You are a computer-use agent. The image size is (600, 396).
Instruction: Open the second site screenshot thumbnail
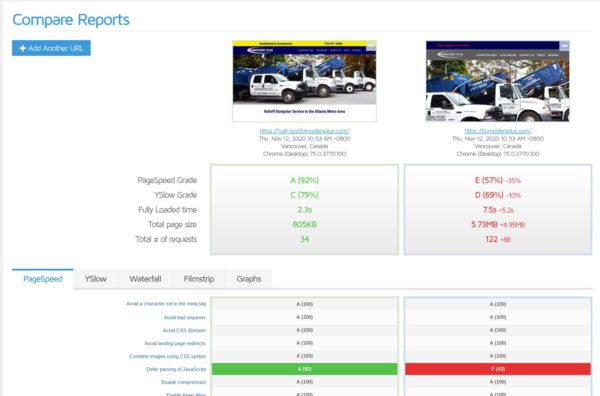click(x=497, y=81)
